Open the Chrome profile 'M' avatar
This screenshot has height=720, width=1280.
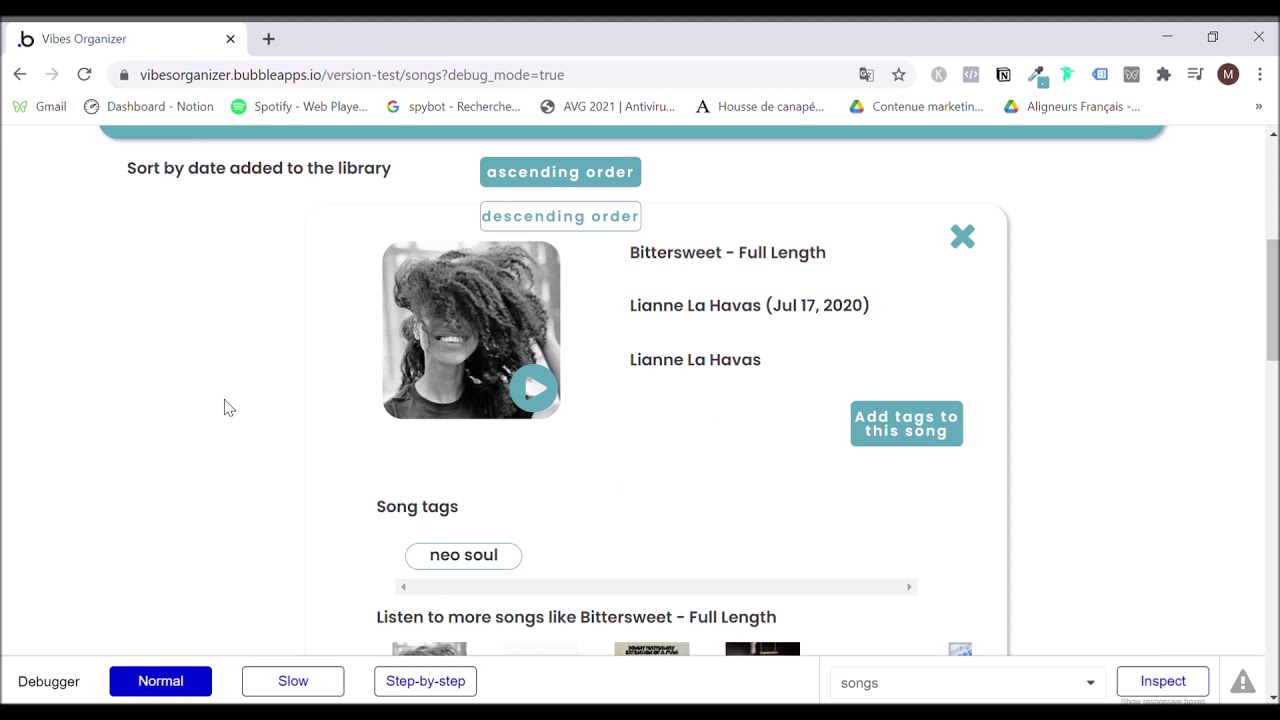coord(1228,75)
